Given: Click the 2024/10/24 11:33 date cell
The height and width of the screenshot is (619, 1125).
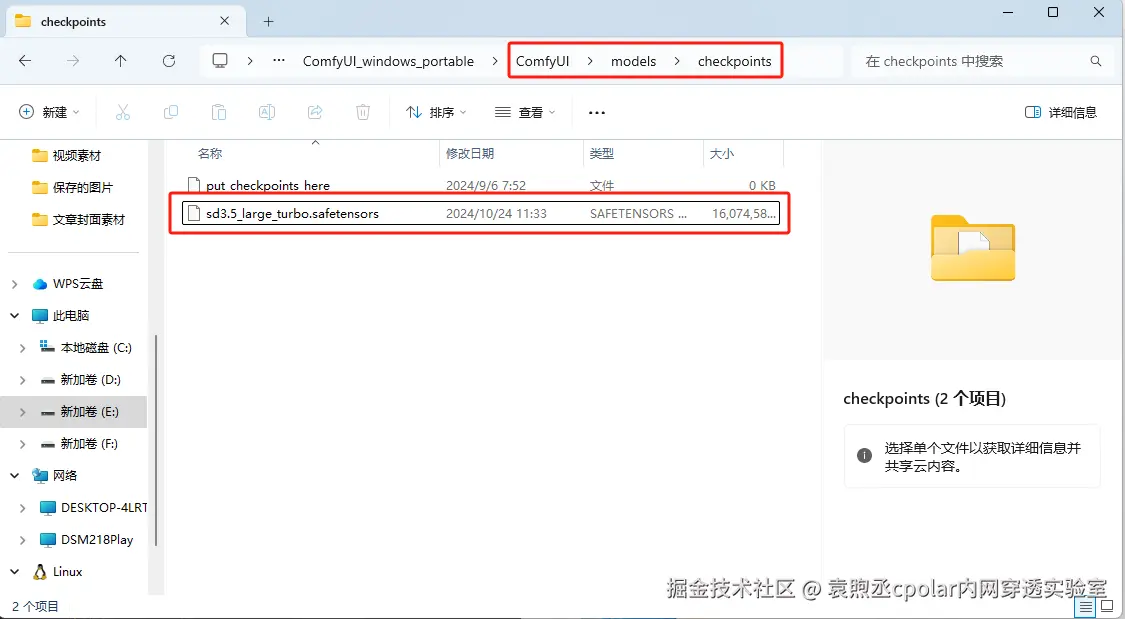Looking at the screenshot, I should [496, 213].
